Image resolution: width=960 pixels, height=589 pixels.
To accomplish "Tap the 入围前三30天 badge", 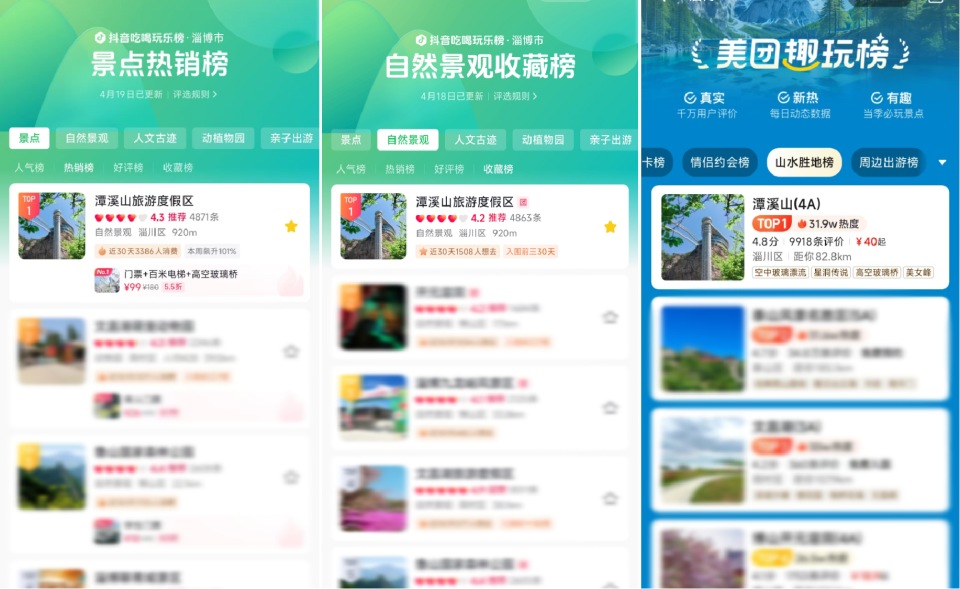I will [x=530, y=252].
